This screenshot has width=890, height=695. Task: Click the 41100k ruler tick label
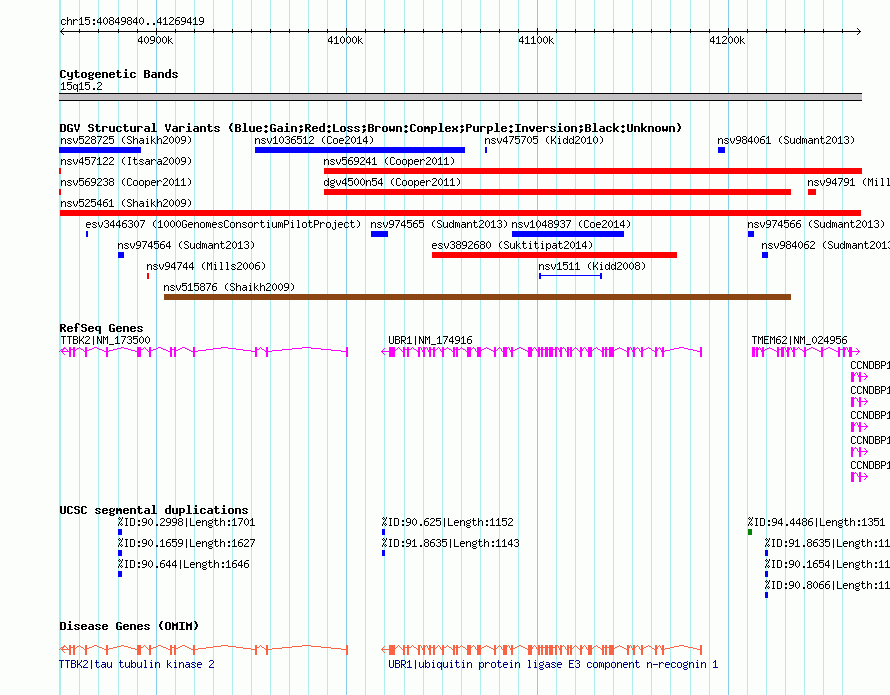pyautogui.click(x=536, y=40)
